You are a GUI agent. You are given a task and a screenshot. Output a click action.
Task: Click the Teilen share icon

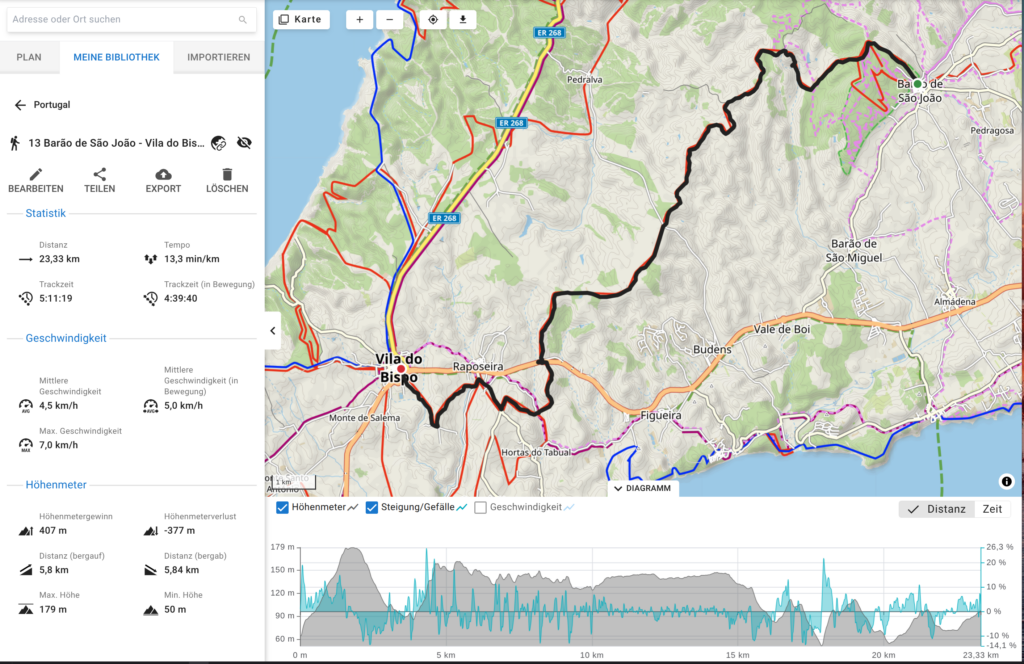coord(99,175)
